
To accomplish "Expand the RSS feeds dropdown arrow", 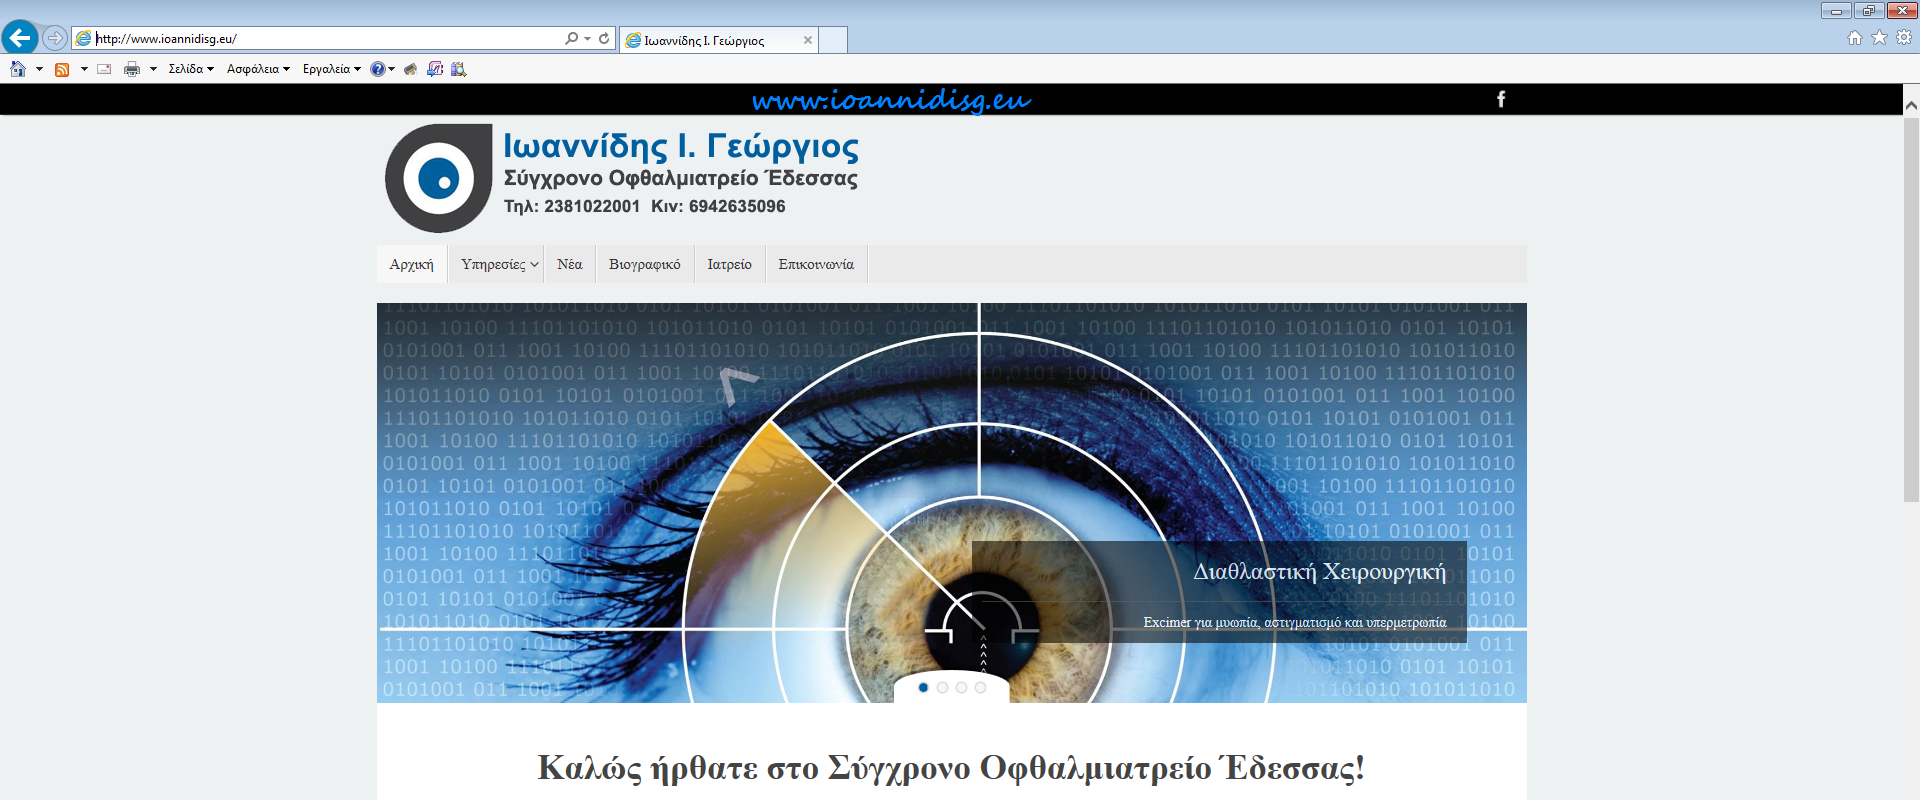I will point(84,69).
